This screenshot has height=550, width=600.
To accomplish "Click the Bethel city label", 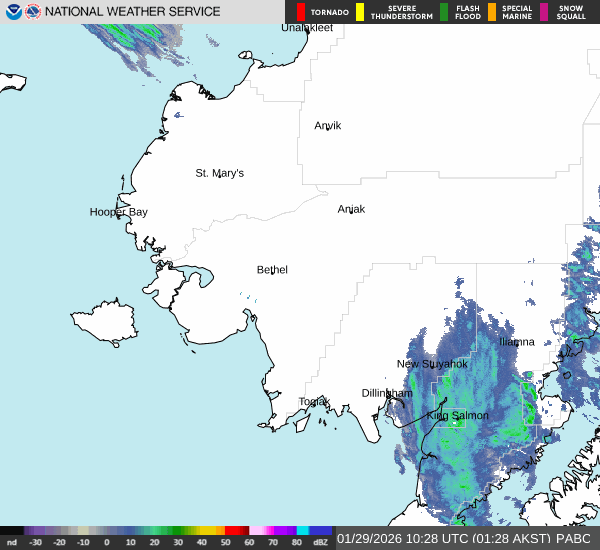I will [272, 270].
